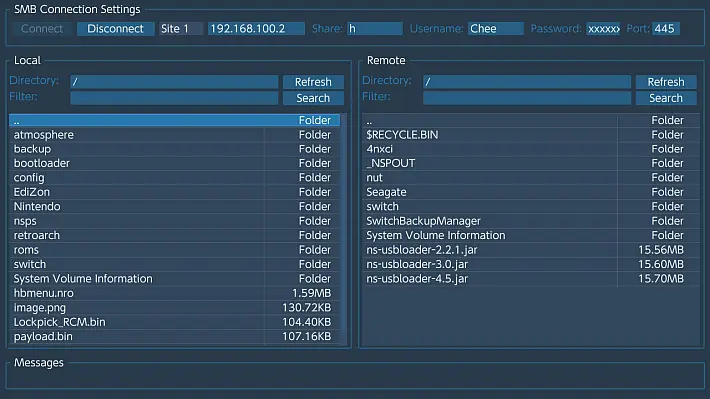Screen dimensions: 710x399
Task: Select the Lockpick_RCM.bin file
Action: point(174,322)
